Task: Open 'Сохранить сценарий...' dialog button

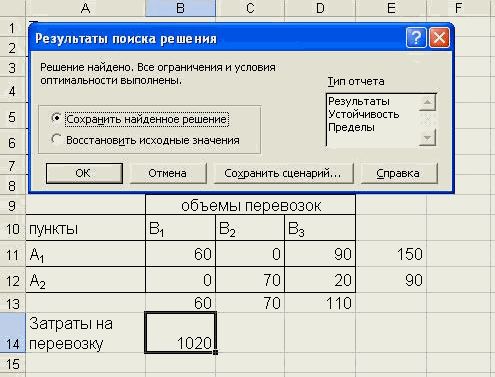Action: 283,173
